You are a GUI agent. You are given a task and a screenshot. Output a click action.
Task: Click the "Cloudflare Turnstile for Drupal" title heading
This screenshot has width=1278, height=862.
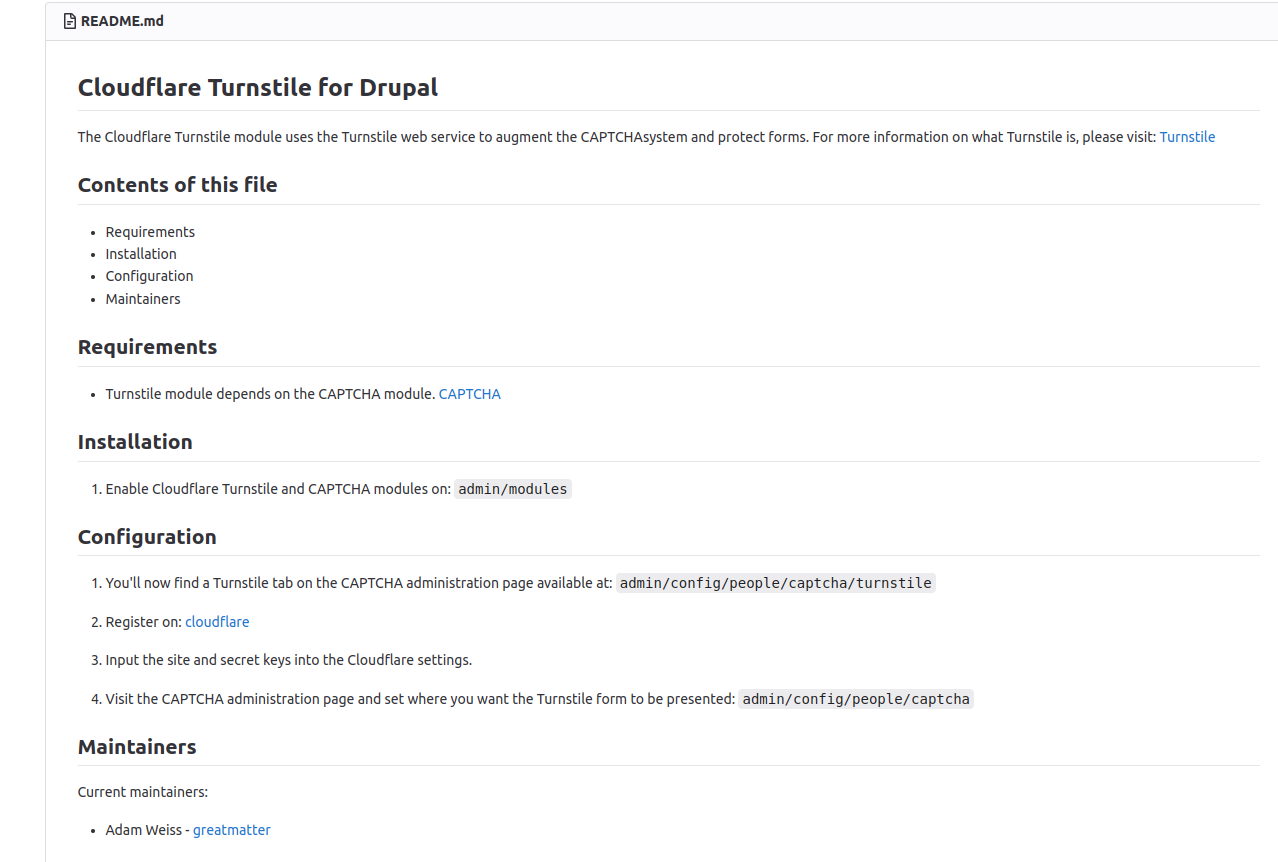tap(258, 88)
